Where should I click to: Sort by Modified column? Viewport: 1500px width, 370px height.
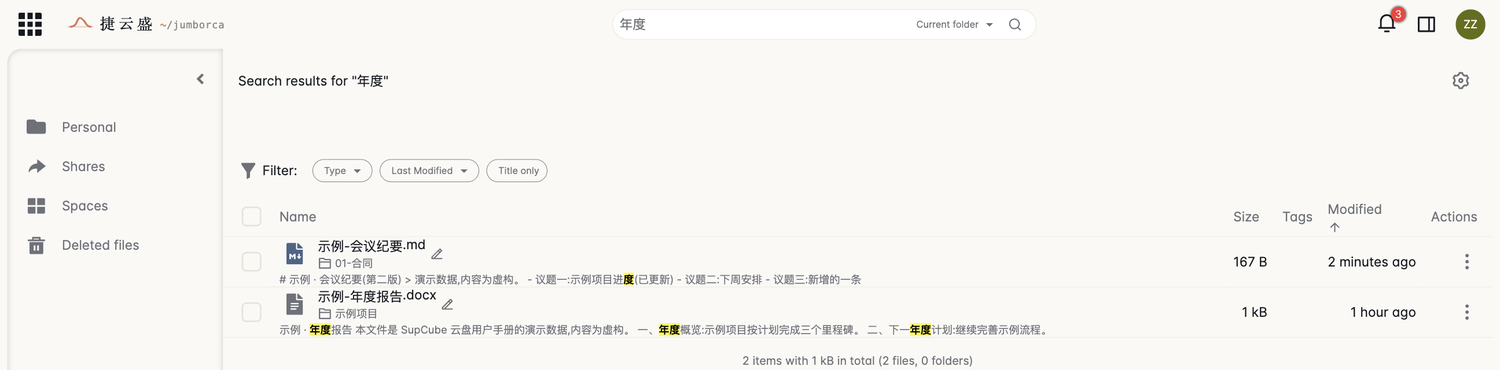(1355, 209)
